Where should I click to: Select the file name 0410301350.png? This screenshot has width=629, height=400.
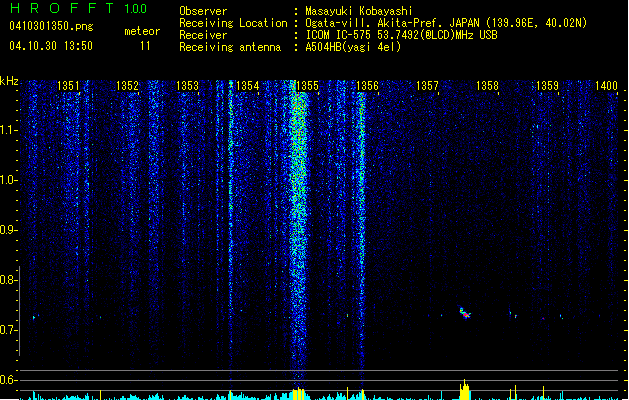click(x=51, y=26)
